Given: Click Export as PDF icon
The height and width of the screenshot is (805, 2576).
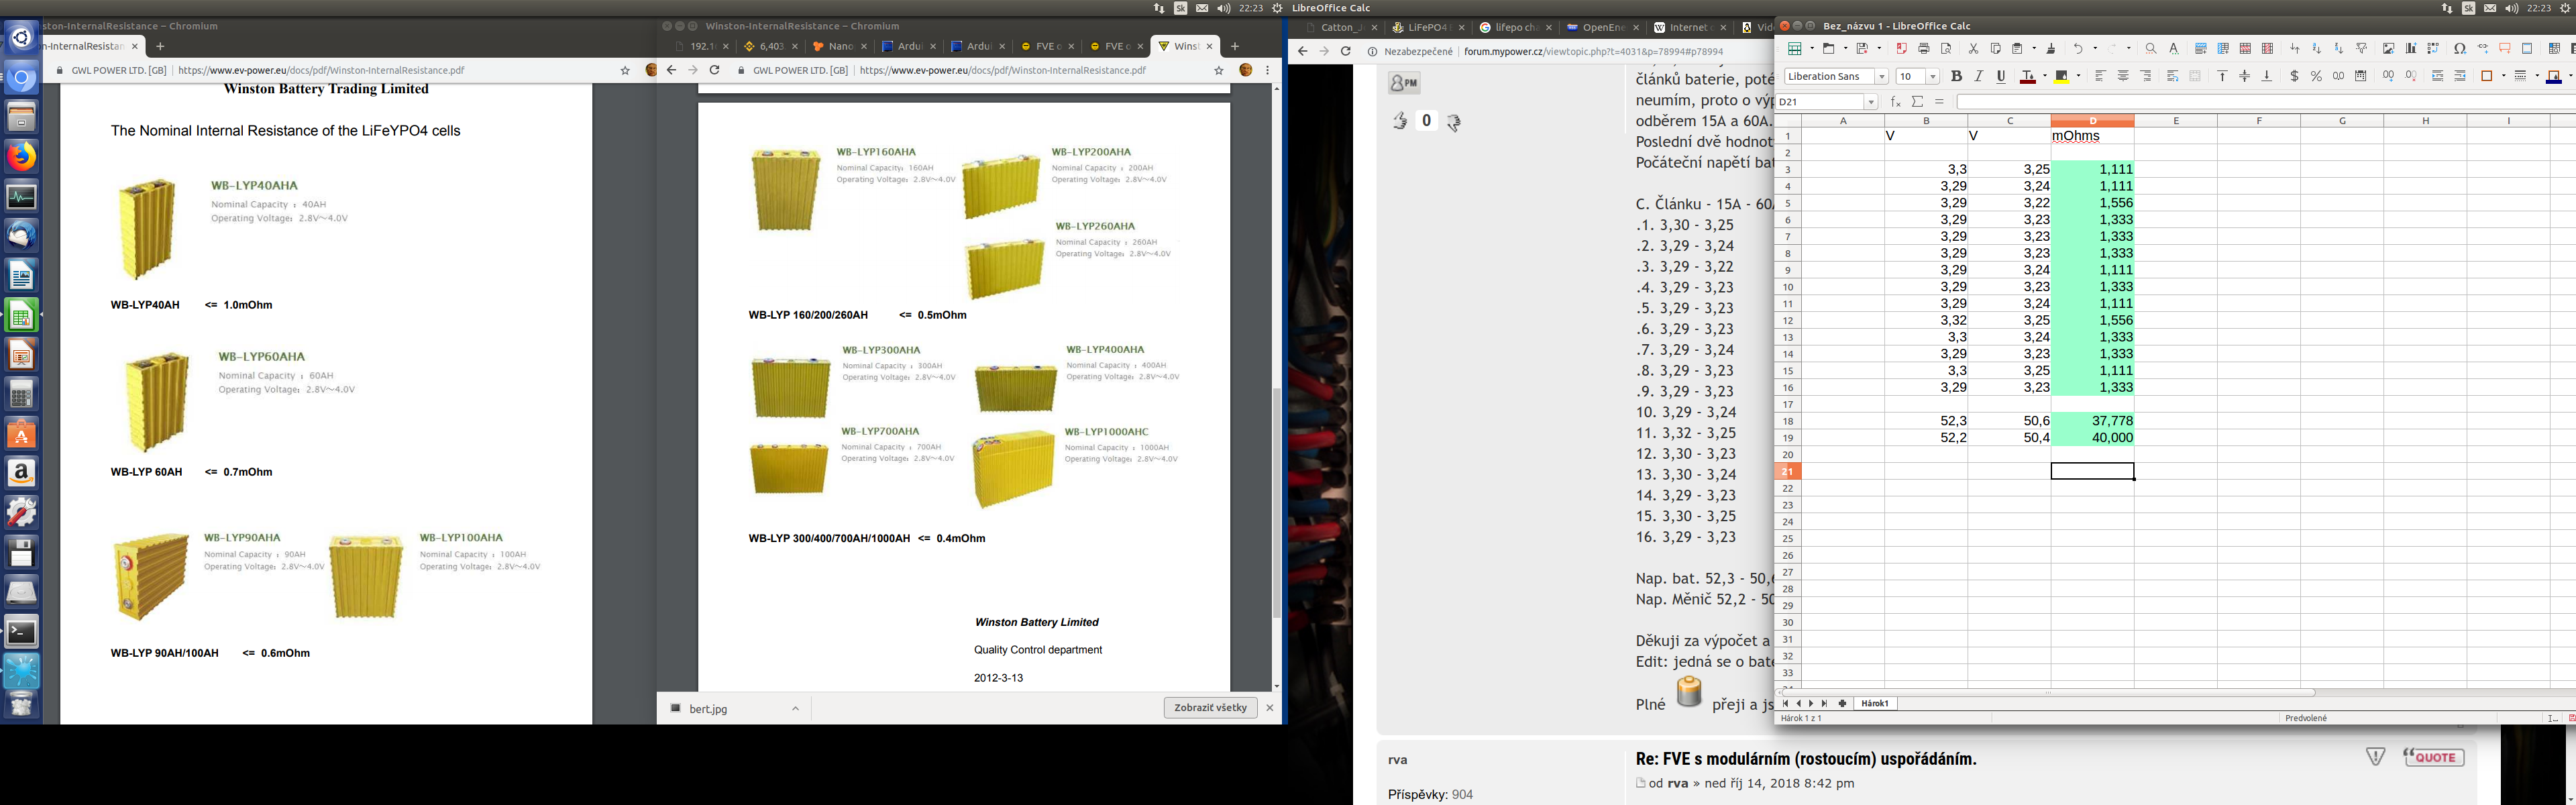Looking at the screenshot, I should click(1901, 49).
